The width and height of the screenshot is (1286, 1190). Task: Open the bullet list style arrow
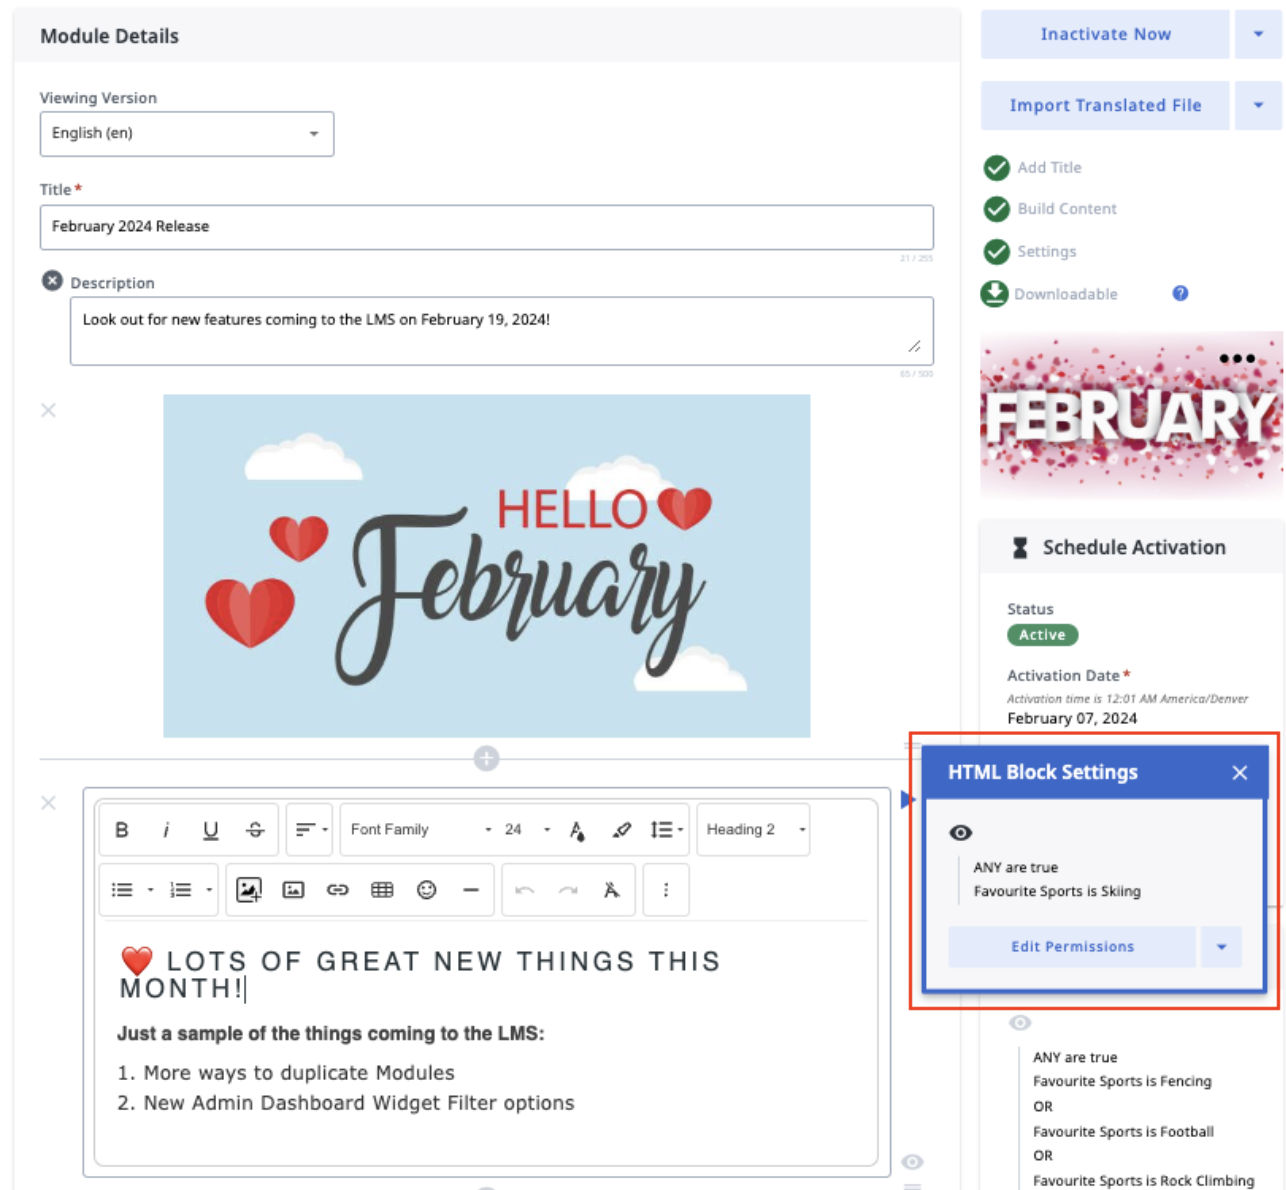[x=151, y=890]
